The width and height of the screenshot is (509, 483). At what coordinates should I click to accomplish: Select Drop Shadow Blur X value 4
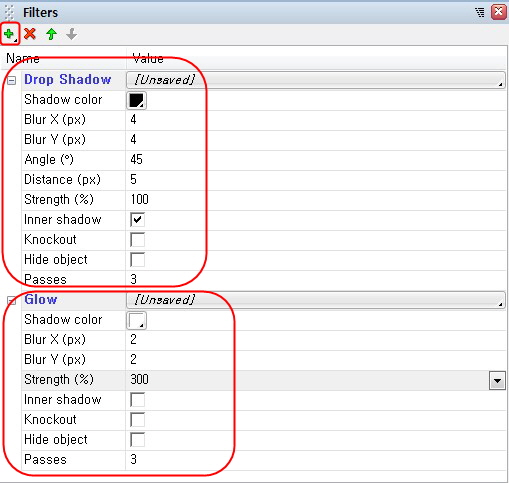click(x=133, y=120)
